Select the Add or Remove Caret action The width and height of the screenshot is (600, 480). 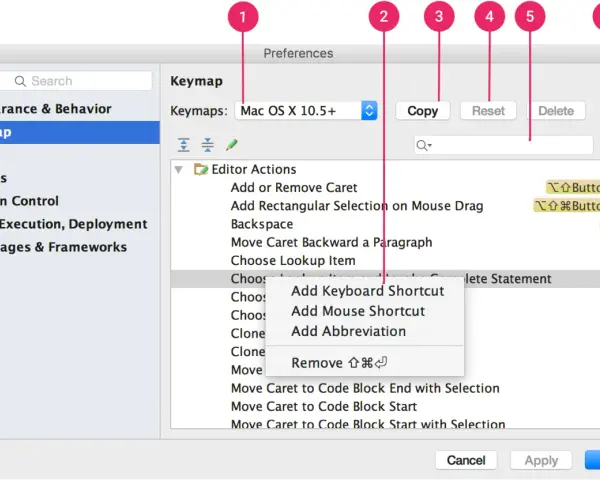tap(294, 188)
